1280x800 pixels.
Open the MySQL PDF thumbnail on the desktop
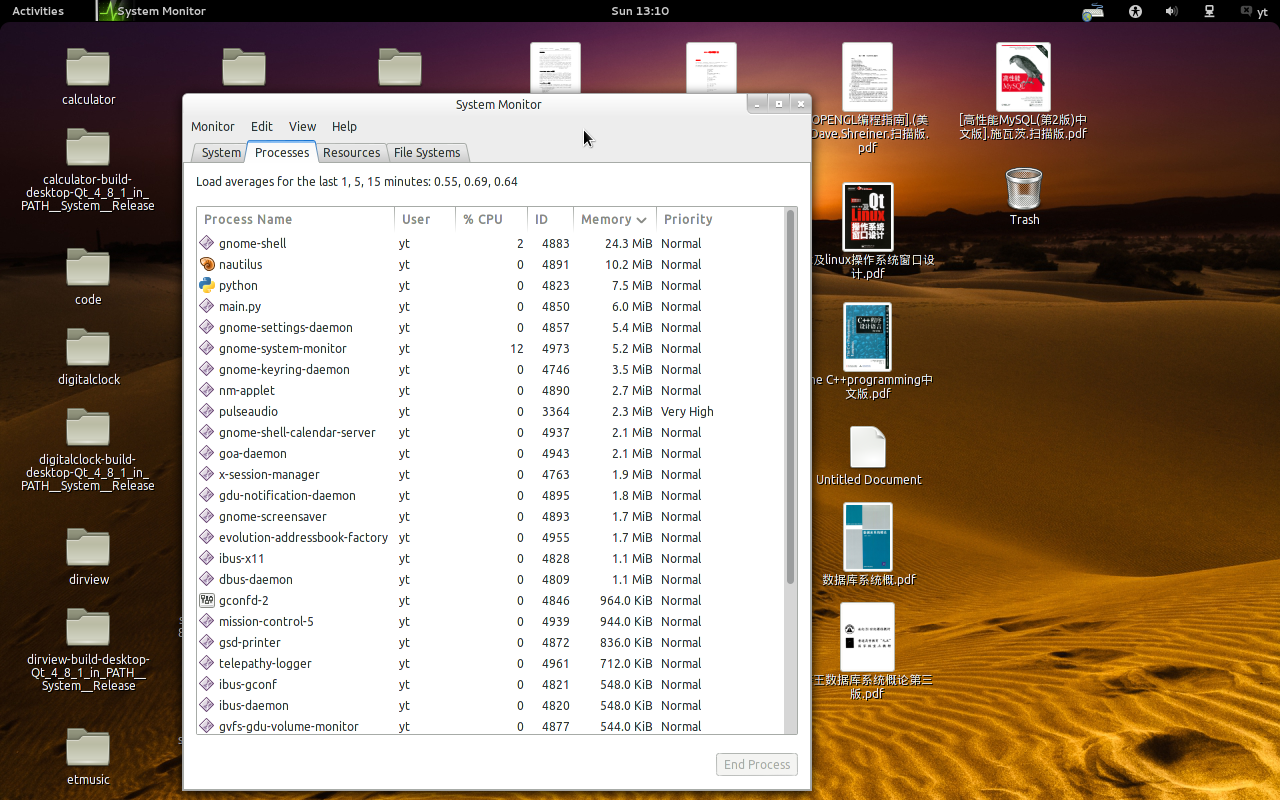click(x=1023, y=77)
